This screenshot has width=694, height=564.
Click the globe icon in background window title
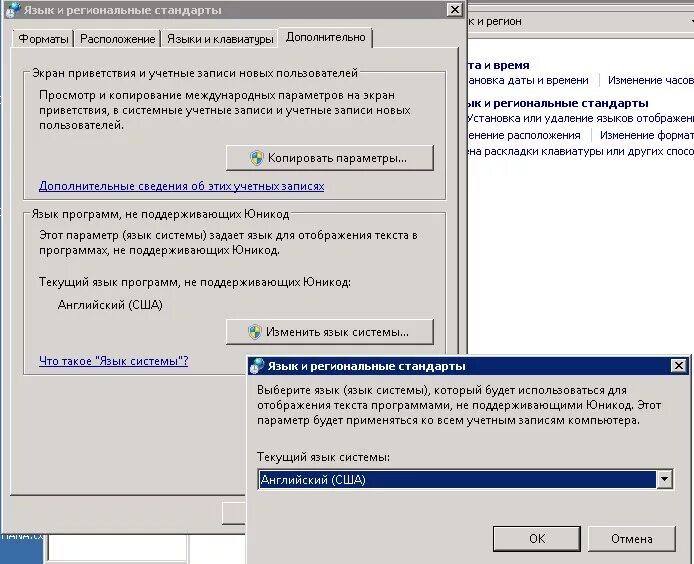pos(13,10)
